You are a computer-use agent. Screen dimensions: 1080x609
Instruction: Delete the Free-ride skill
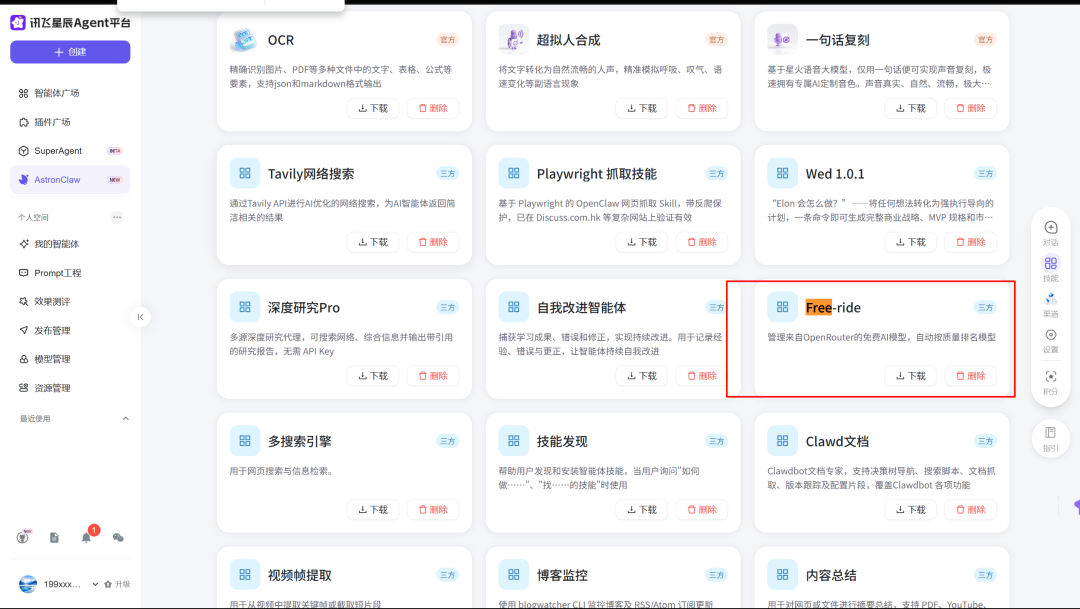[x=970, y=375]
